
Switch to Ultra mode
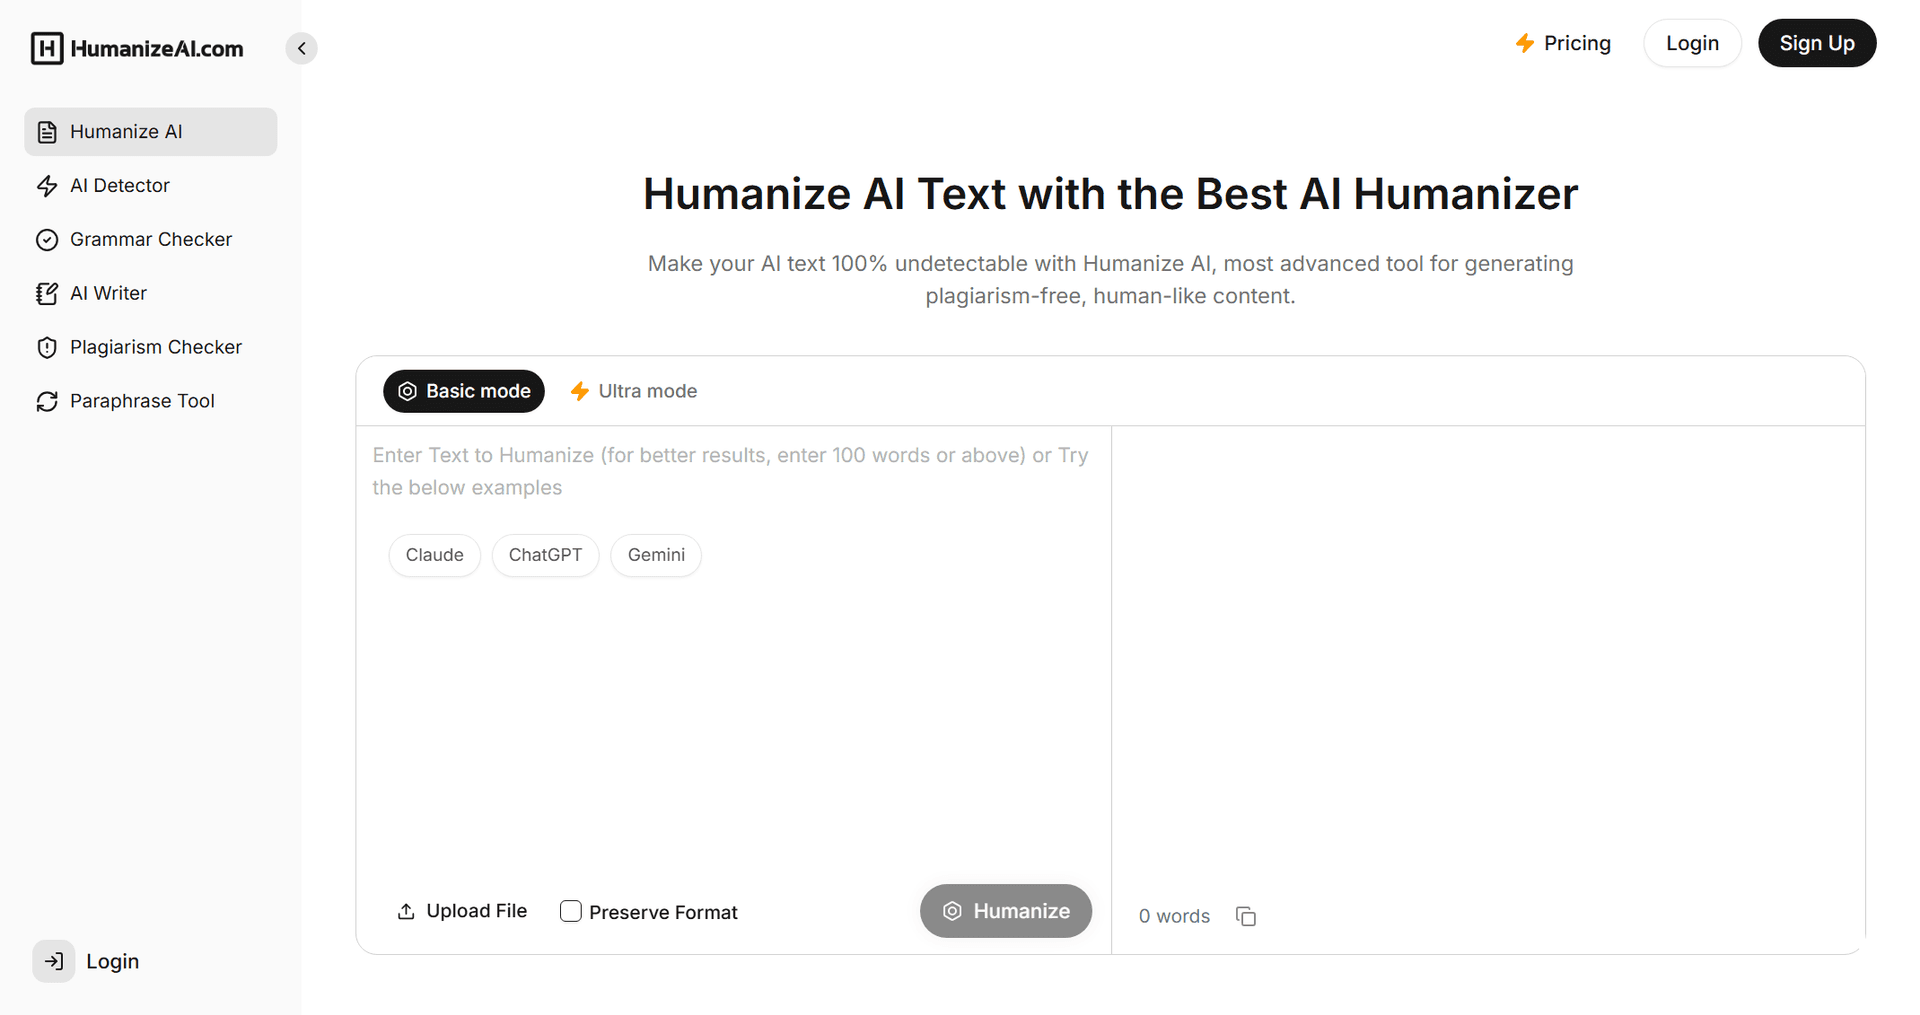pos(633,391)
